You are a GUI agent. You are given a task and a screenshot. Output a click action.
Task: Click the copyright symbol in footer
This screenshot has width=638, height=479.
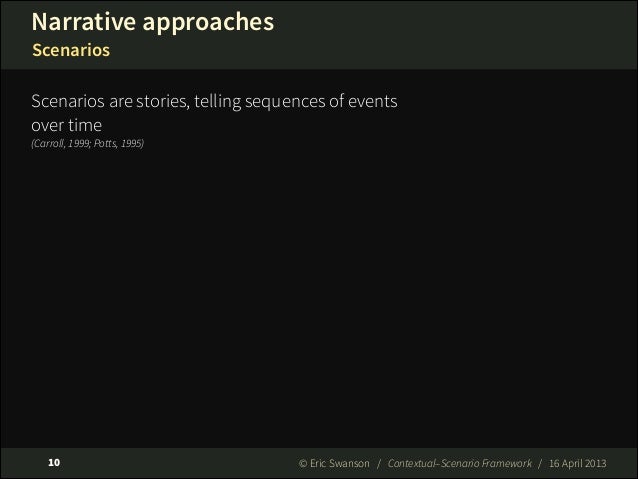coord(303,464)
